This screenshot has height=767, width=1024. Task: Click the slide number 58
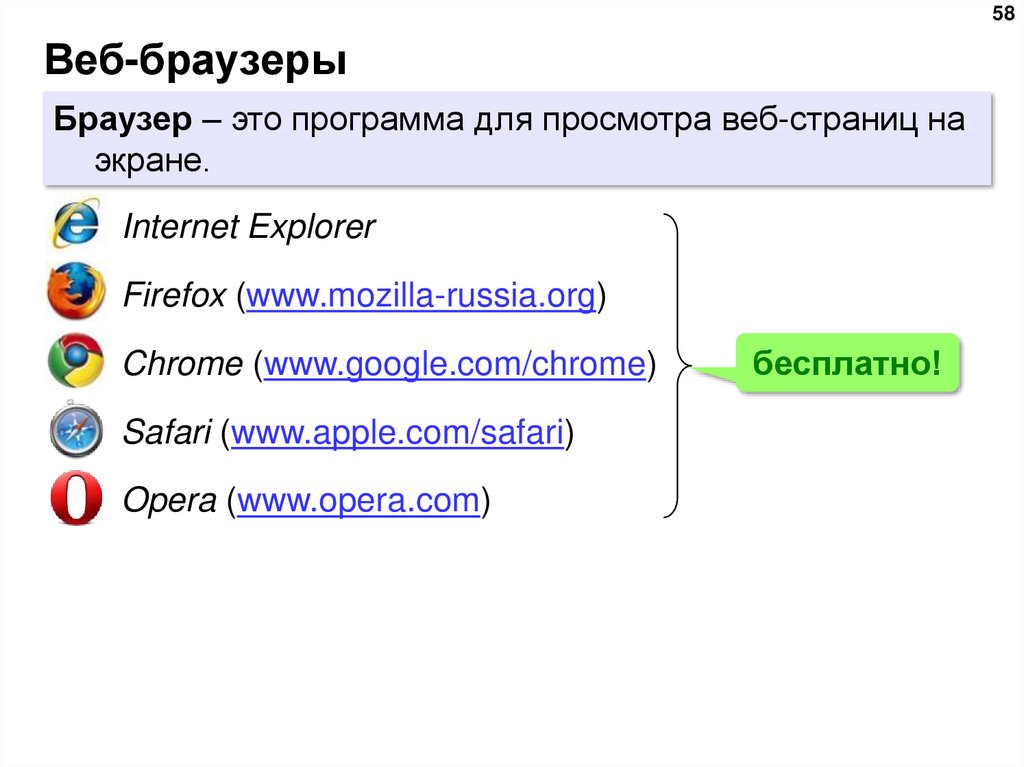coord(1001,15)
